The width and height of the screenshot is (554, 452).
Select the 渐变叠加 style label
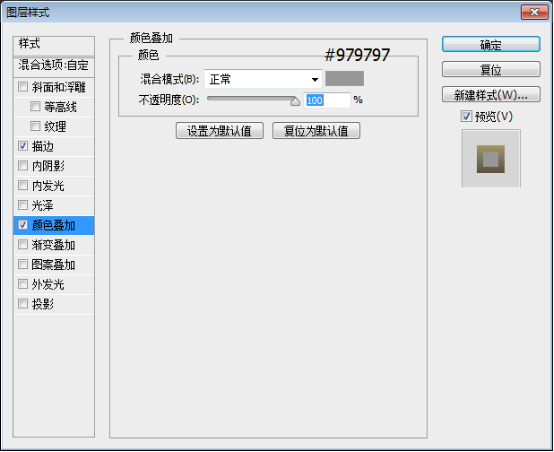[x=53, y=245]
